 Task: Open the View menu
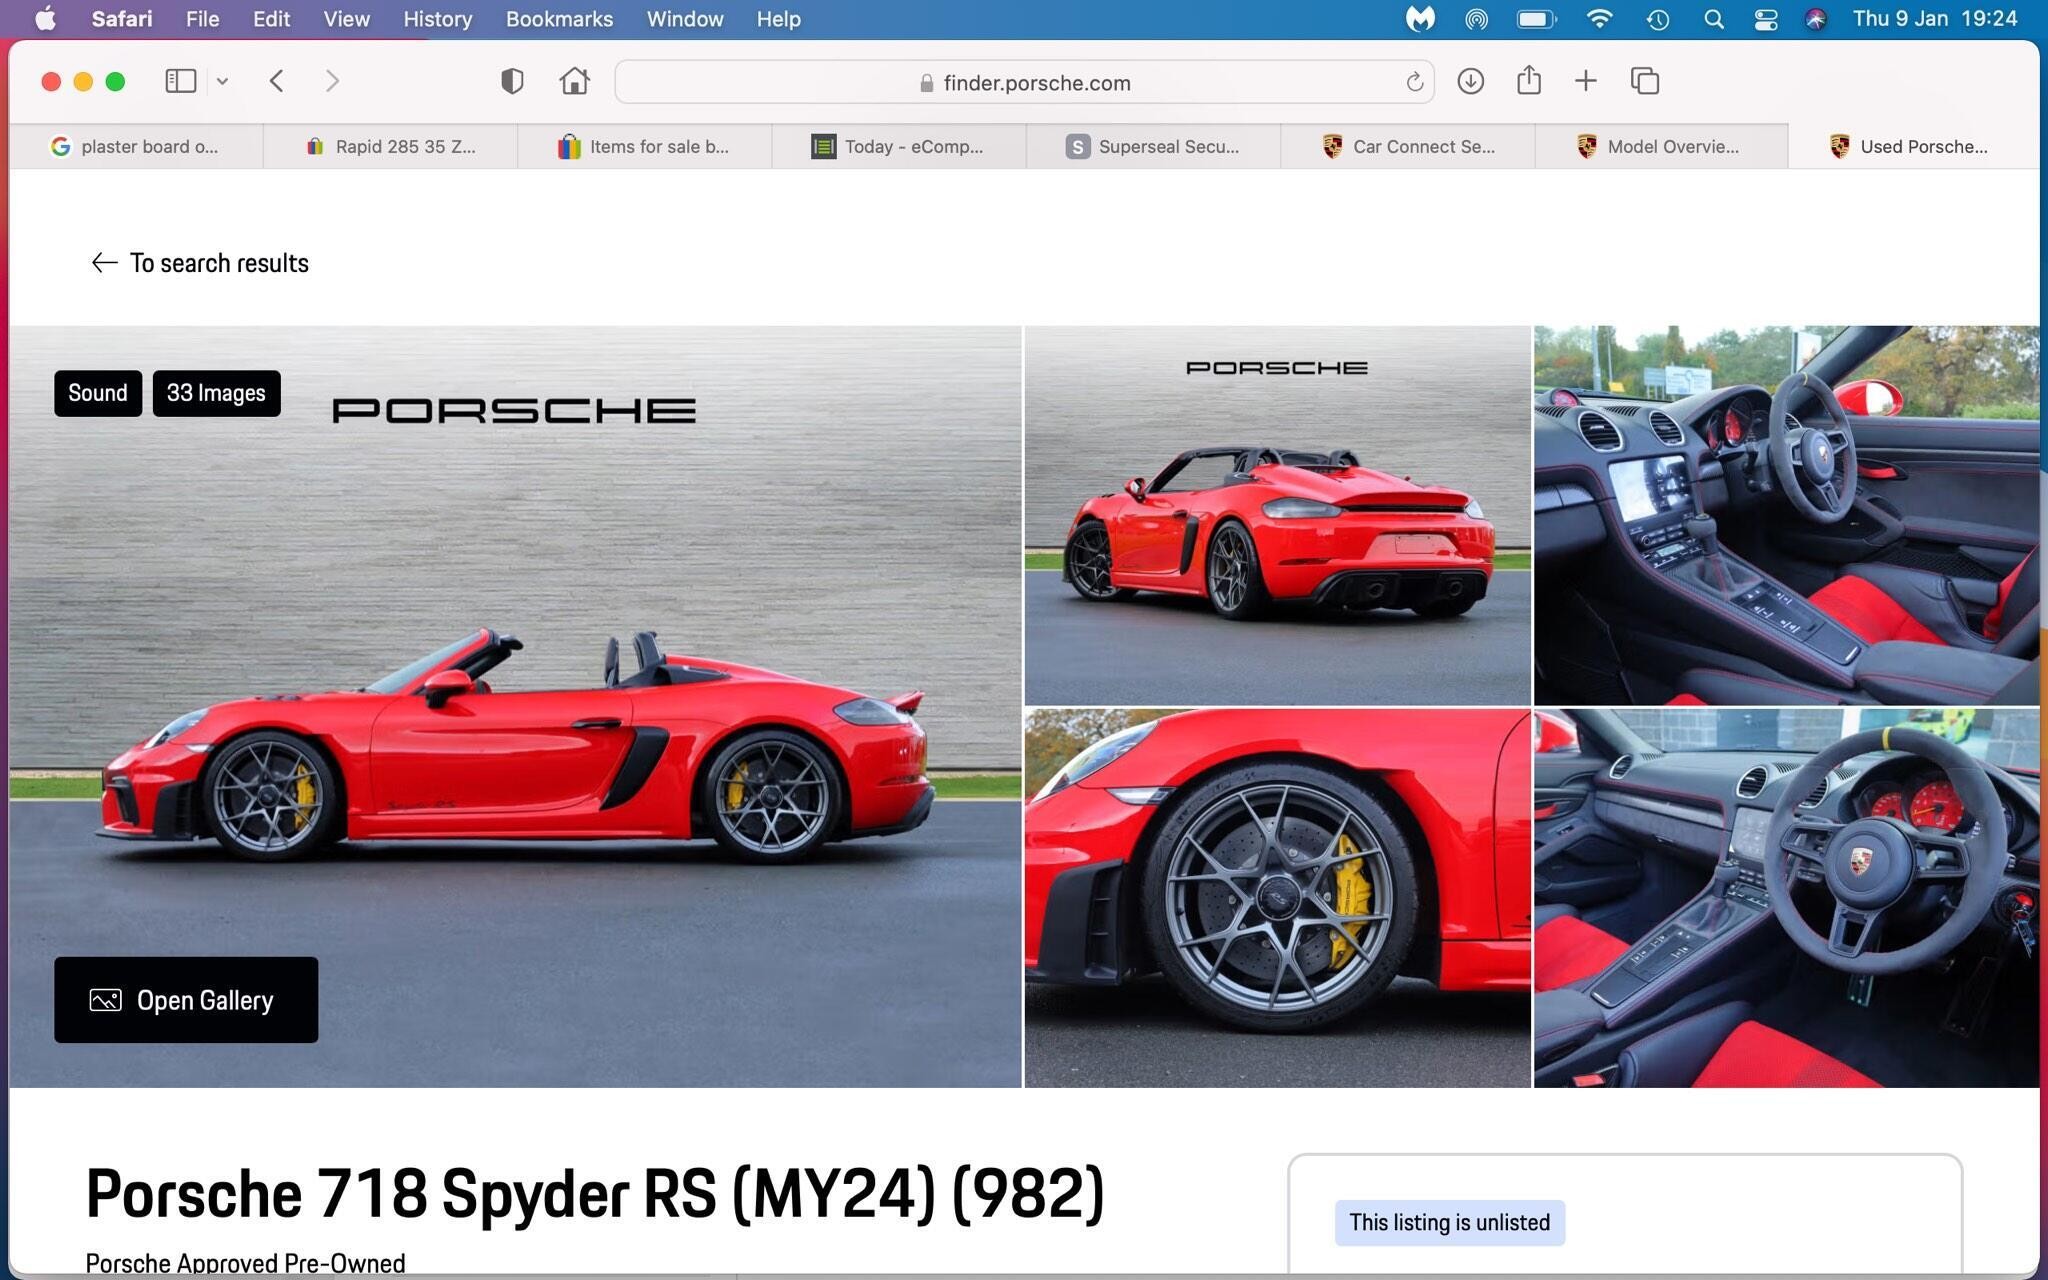346,19
